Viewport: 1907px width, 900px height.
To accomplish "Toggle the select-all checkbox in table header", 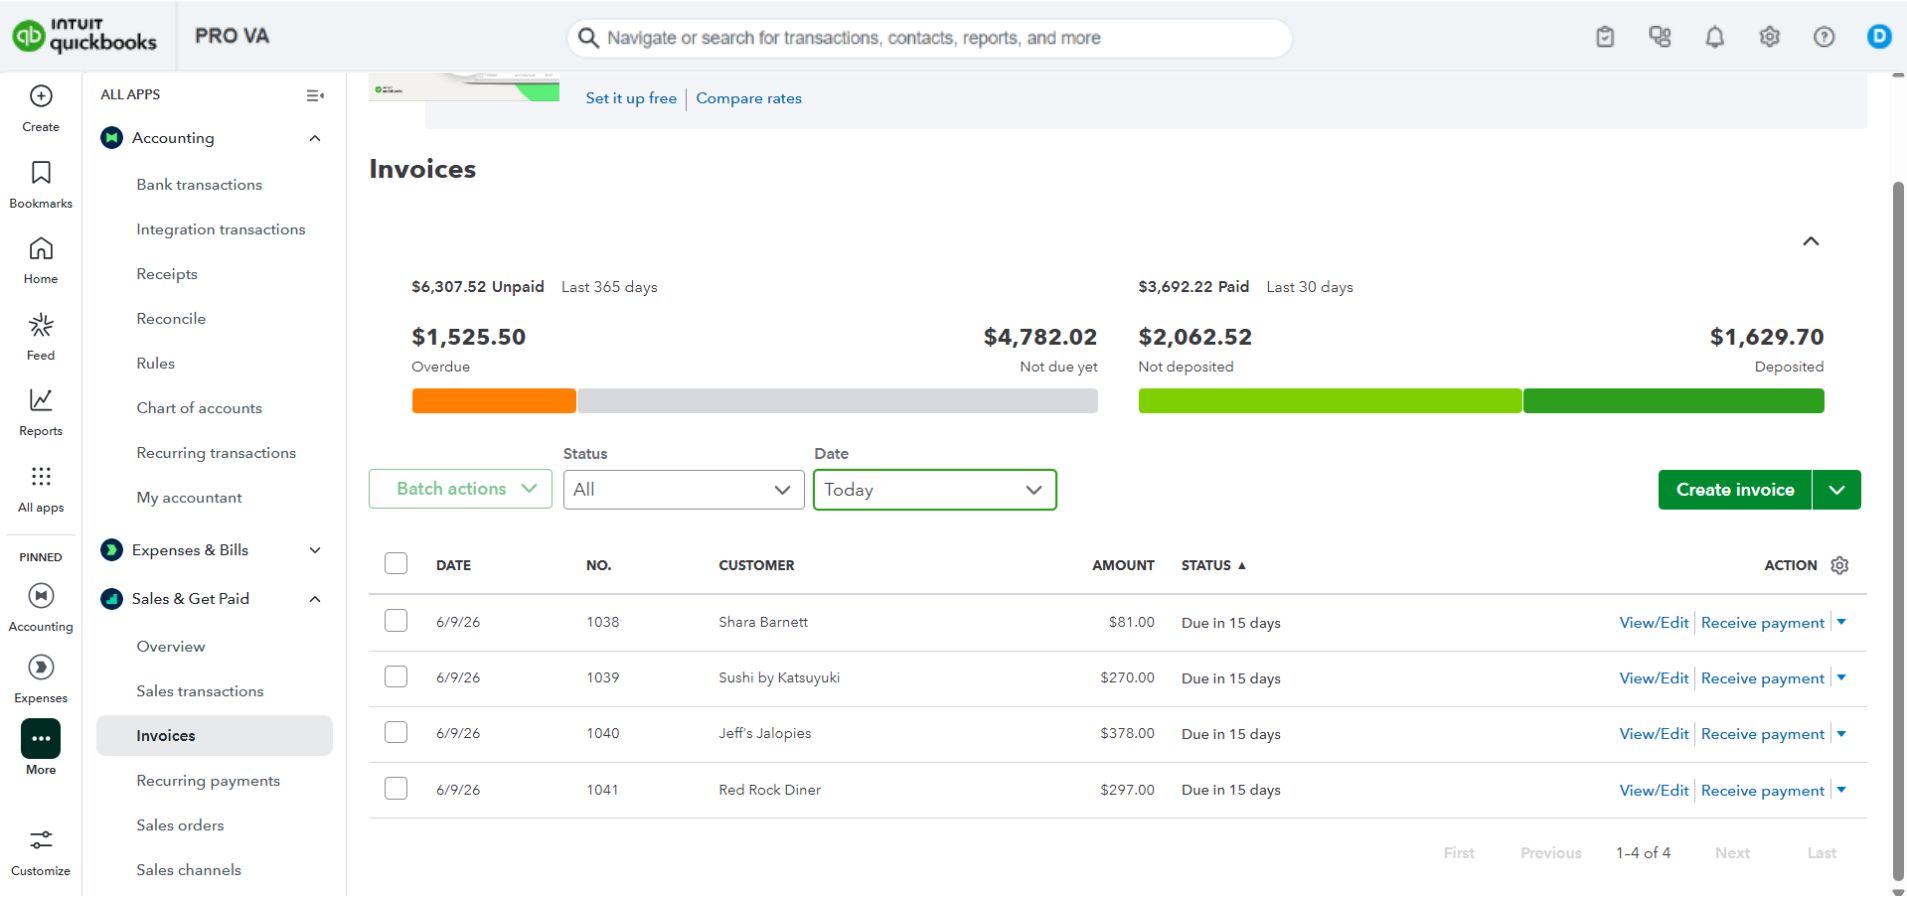I will [396, 564].
